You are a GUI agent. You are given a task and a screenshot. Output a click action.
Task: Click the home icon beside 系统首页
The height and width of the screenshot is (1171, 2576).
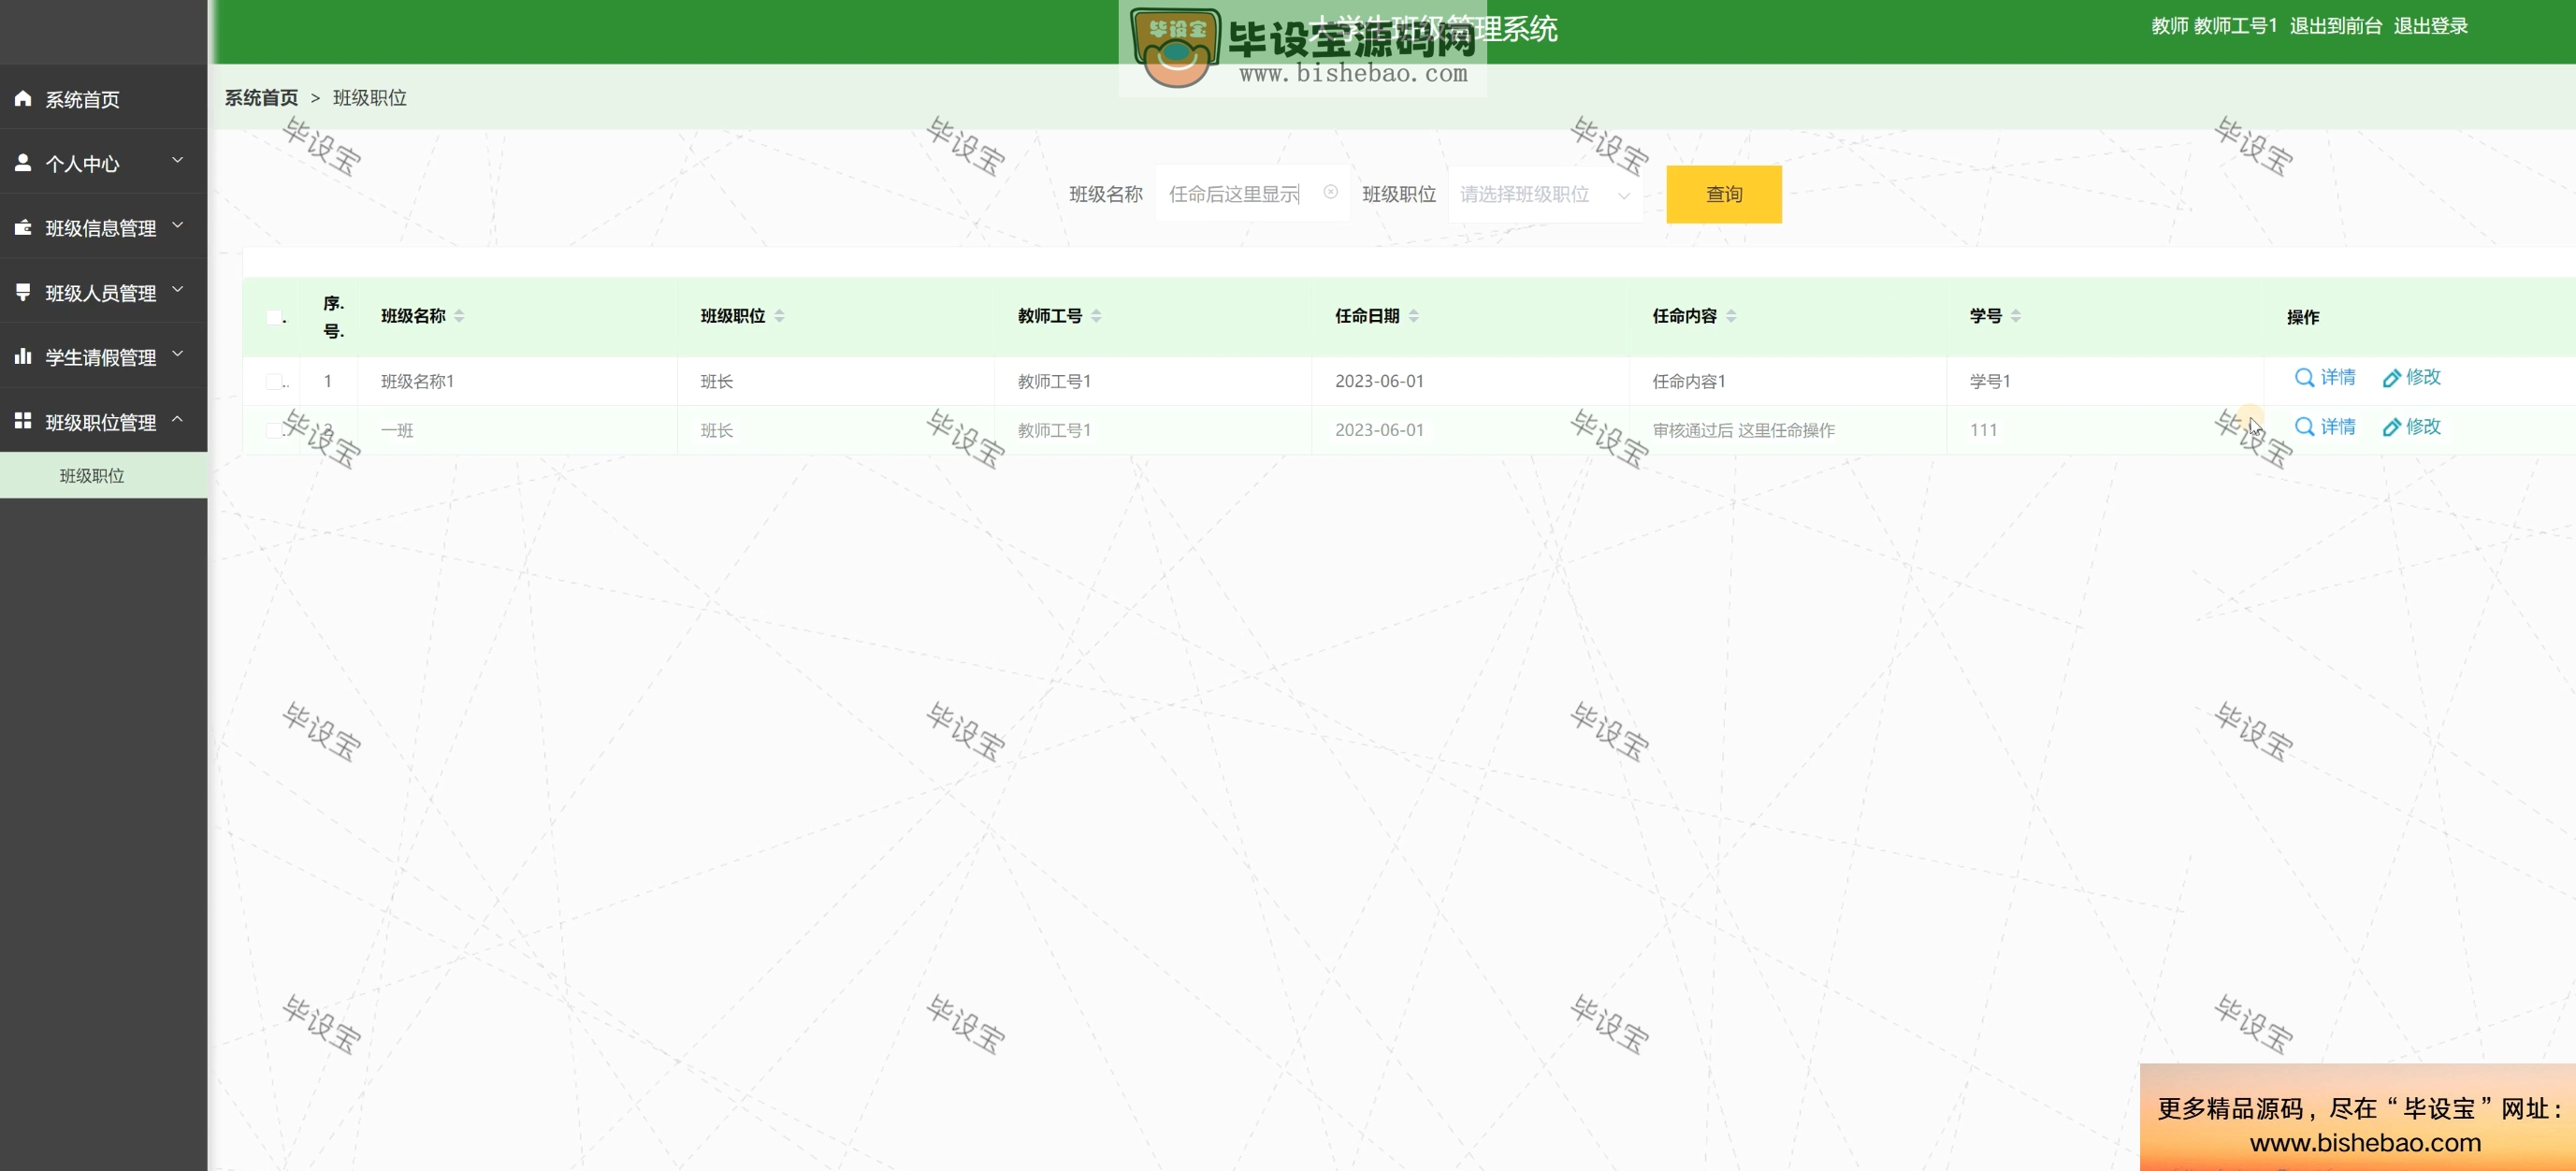point(23,98)
